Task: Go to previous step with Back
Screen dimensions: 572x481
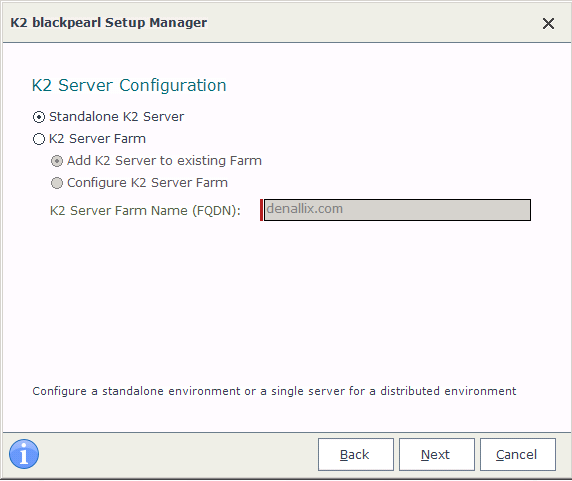Action: pos(356,454)
